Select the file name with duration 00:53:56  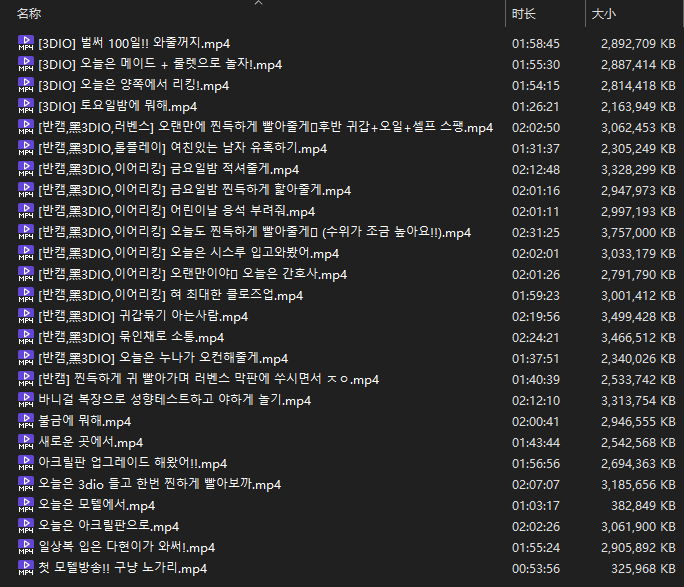coord(123,568)
